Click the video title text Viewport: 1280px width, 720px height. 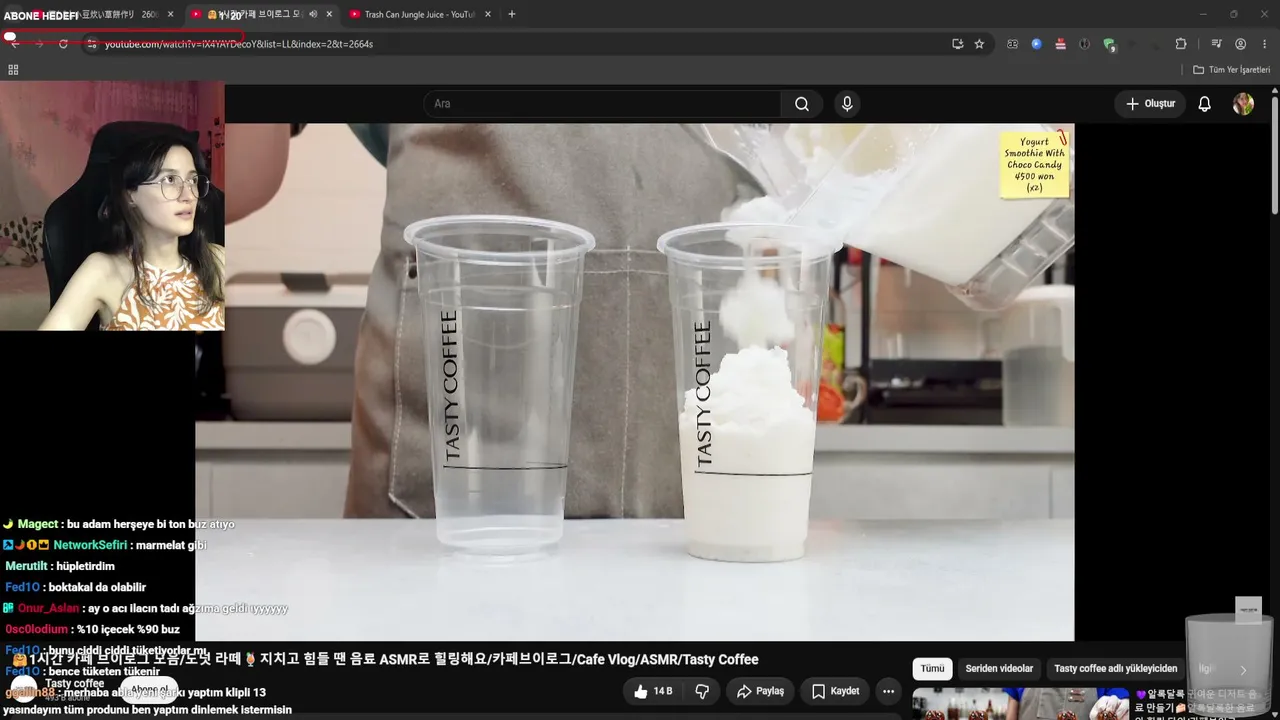(x=394, y=660)
